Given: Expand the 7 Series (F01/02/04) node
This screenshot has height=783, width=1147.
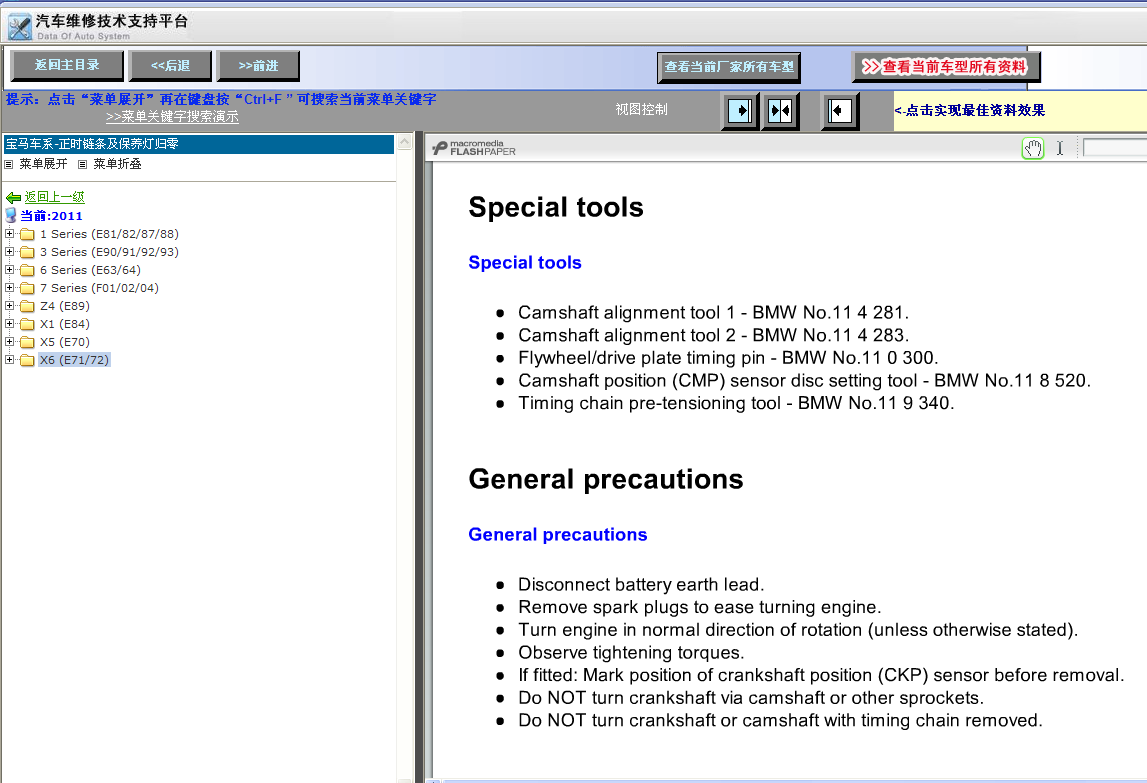Looking at the screenshot, I should pyautogui.click(x=10, y=288).
